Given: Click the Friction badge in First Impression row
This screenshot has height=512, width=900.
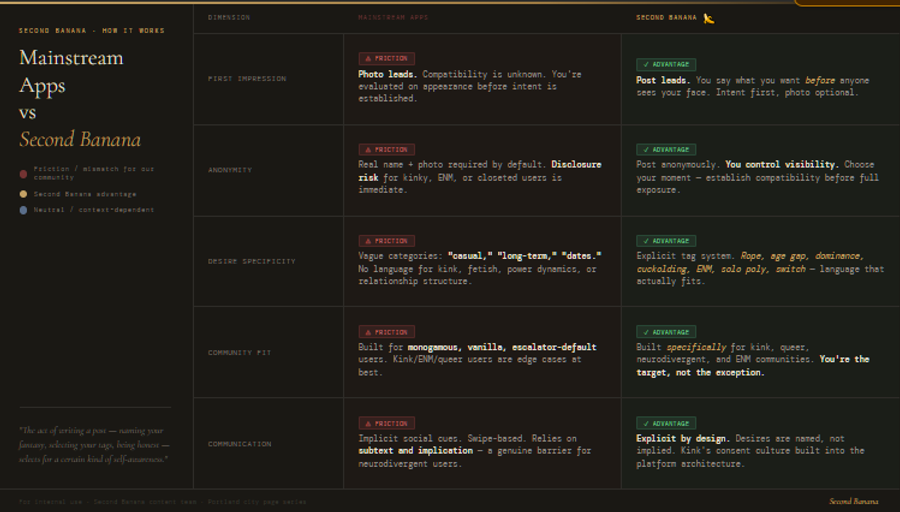Looking at the screenshot, I should (x=386, y=59).
